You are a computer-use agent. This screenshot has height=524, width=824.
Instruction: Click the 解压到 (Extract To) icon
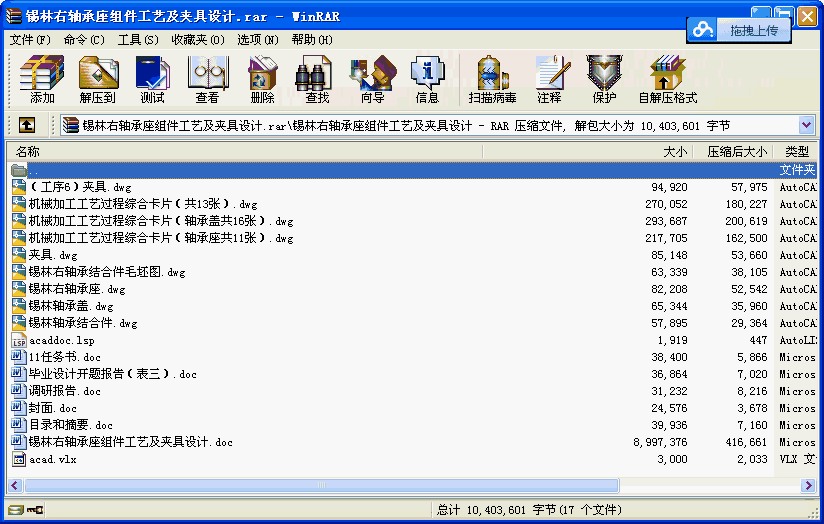[98, 79]
